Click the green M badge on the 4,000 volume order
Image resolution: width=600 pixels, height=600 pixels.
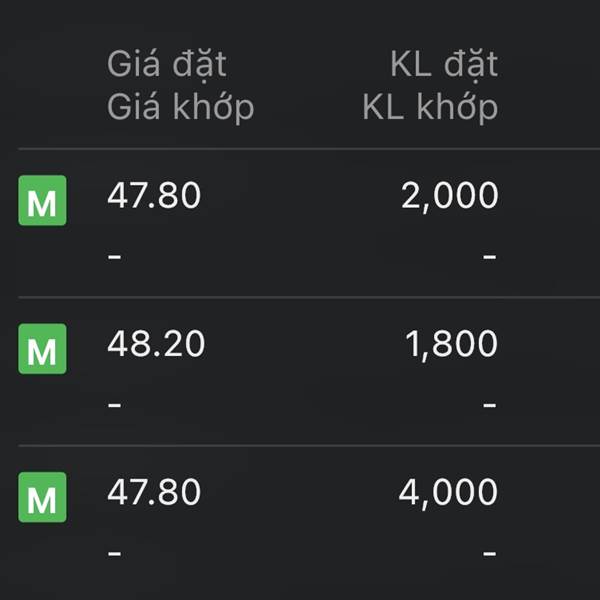(x=42, y=497)
